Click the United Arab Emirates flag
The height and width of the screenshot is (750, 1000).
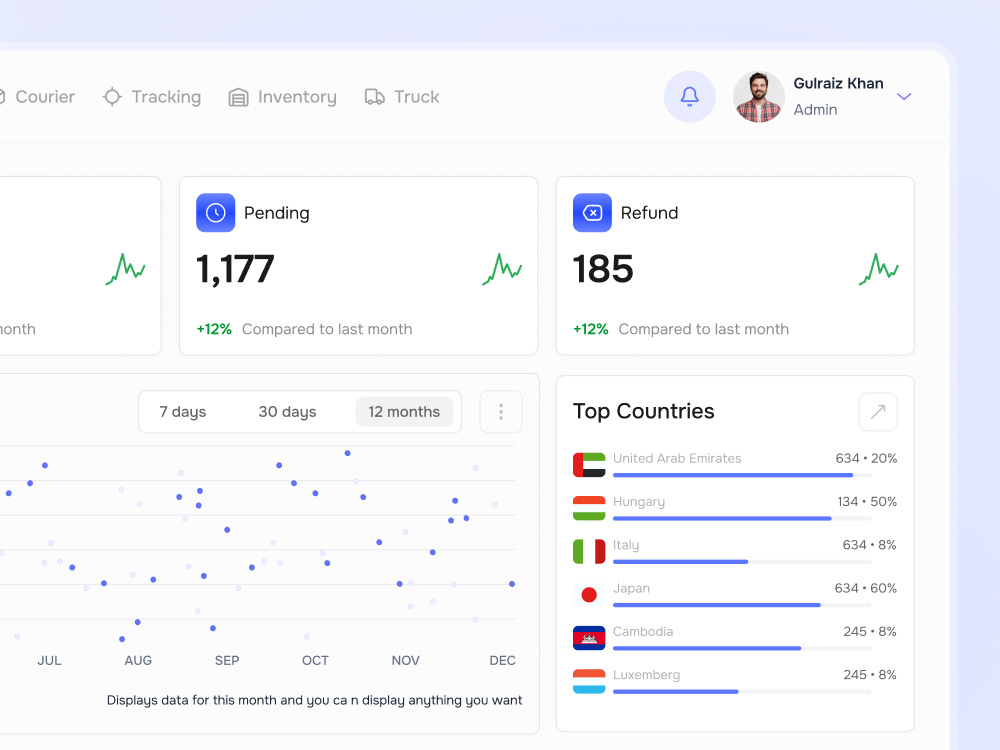click(589, 465)
